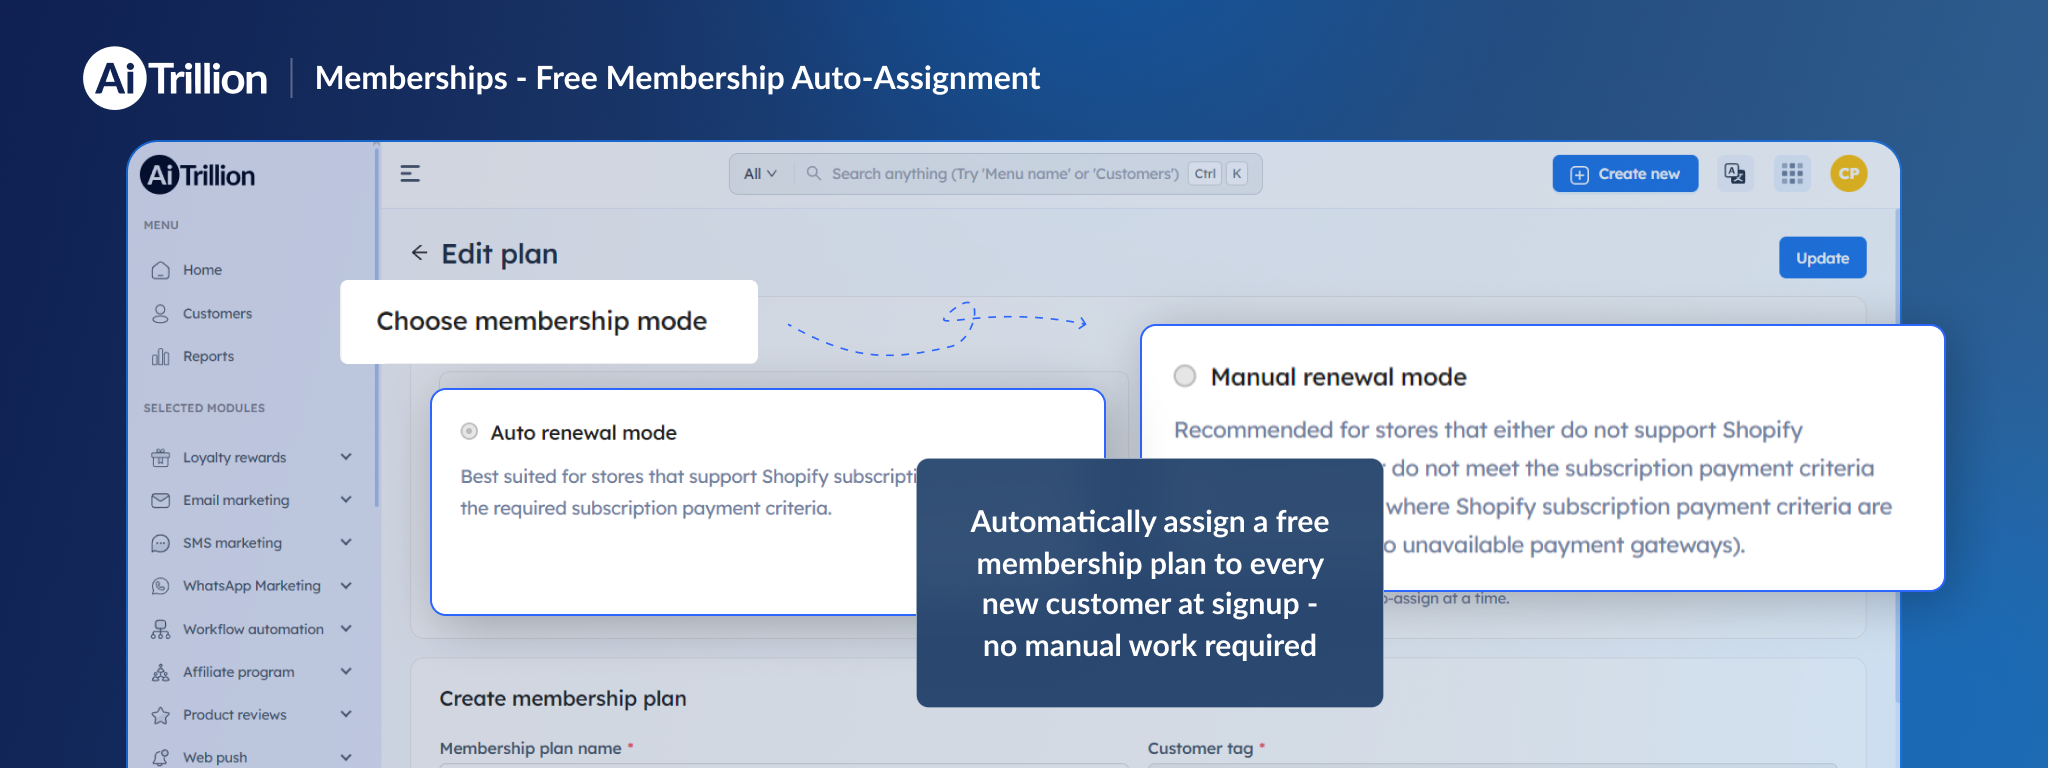Viewport: 2048px width, 768px height.
Task: Expand Loyalty rewards chevron
Action: click(346, 457)
